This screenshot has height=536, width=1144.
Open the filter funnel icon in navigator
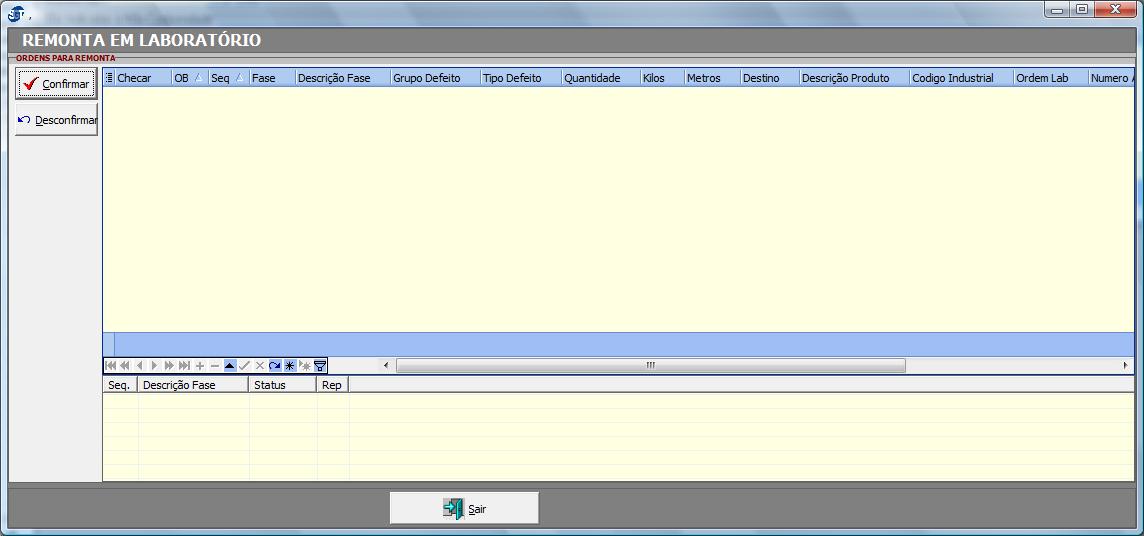(320, 366)
